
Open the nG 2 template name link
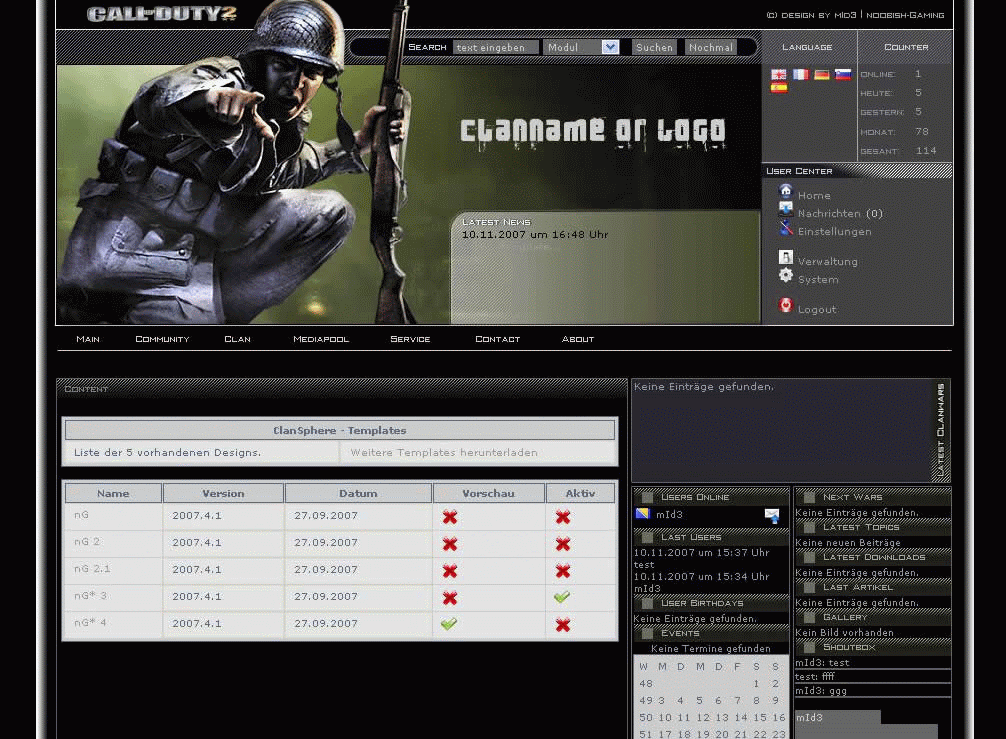tap(87, 541)
